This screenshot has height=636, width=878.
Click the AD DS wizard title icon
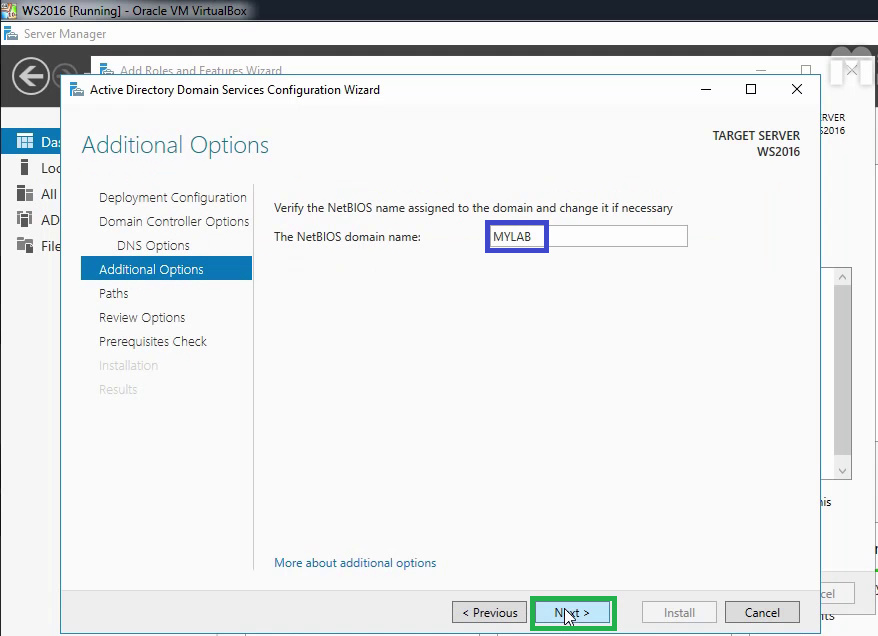point(77,90)
